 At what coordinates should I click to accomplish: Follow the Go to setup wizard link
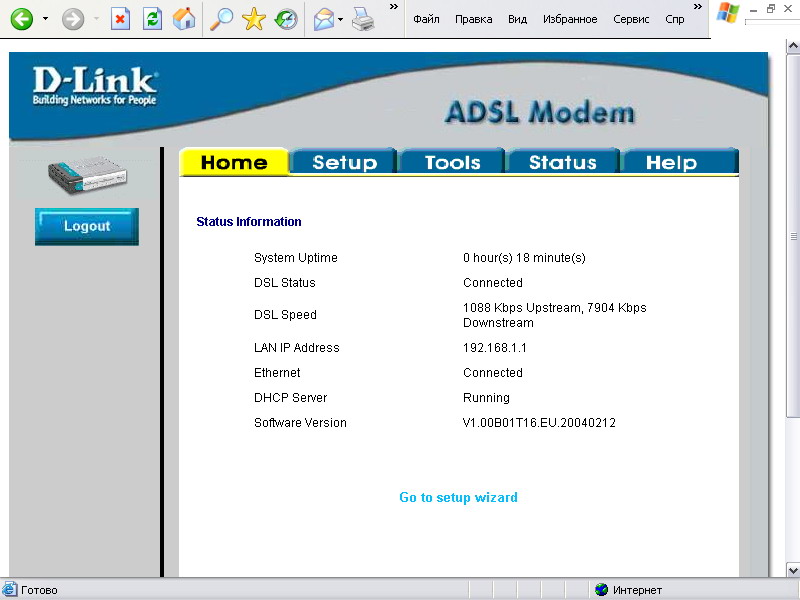[458, 497]
